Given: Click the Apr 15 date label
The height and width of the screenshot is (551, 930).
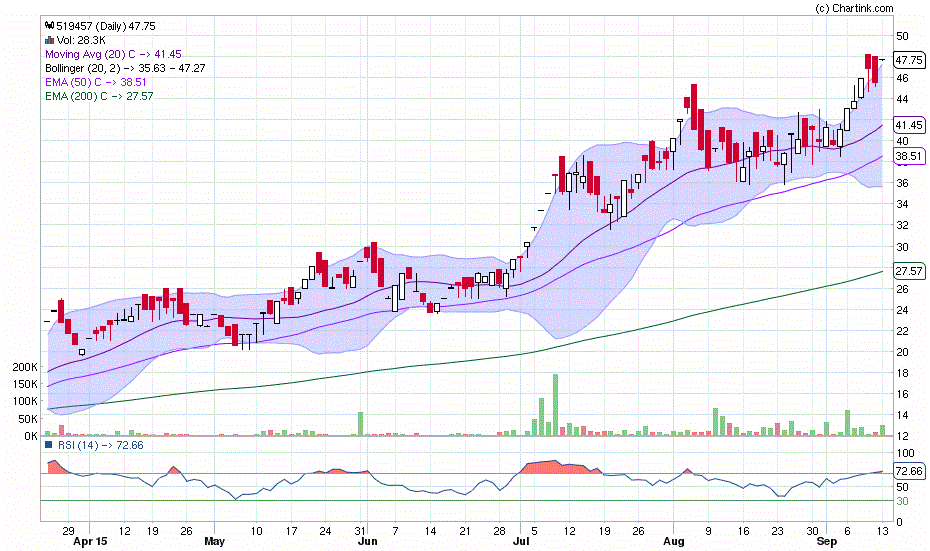Looking at the screenshot, I should 90,541.
